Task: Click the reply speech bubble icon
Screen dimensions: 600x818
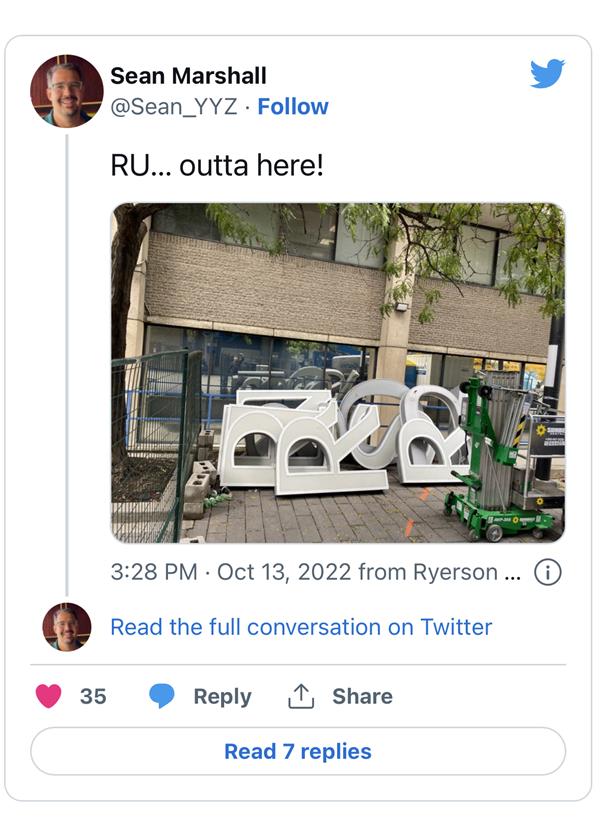Action: pyautogui.click(x=162, y=696)
